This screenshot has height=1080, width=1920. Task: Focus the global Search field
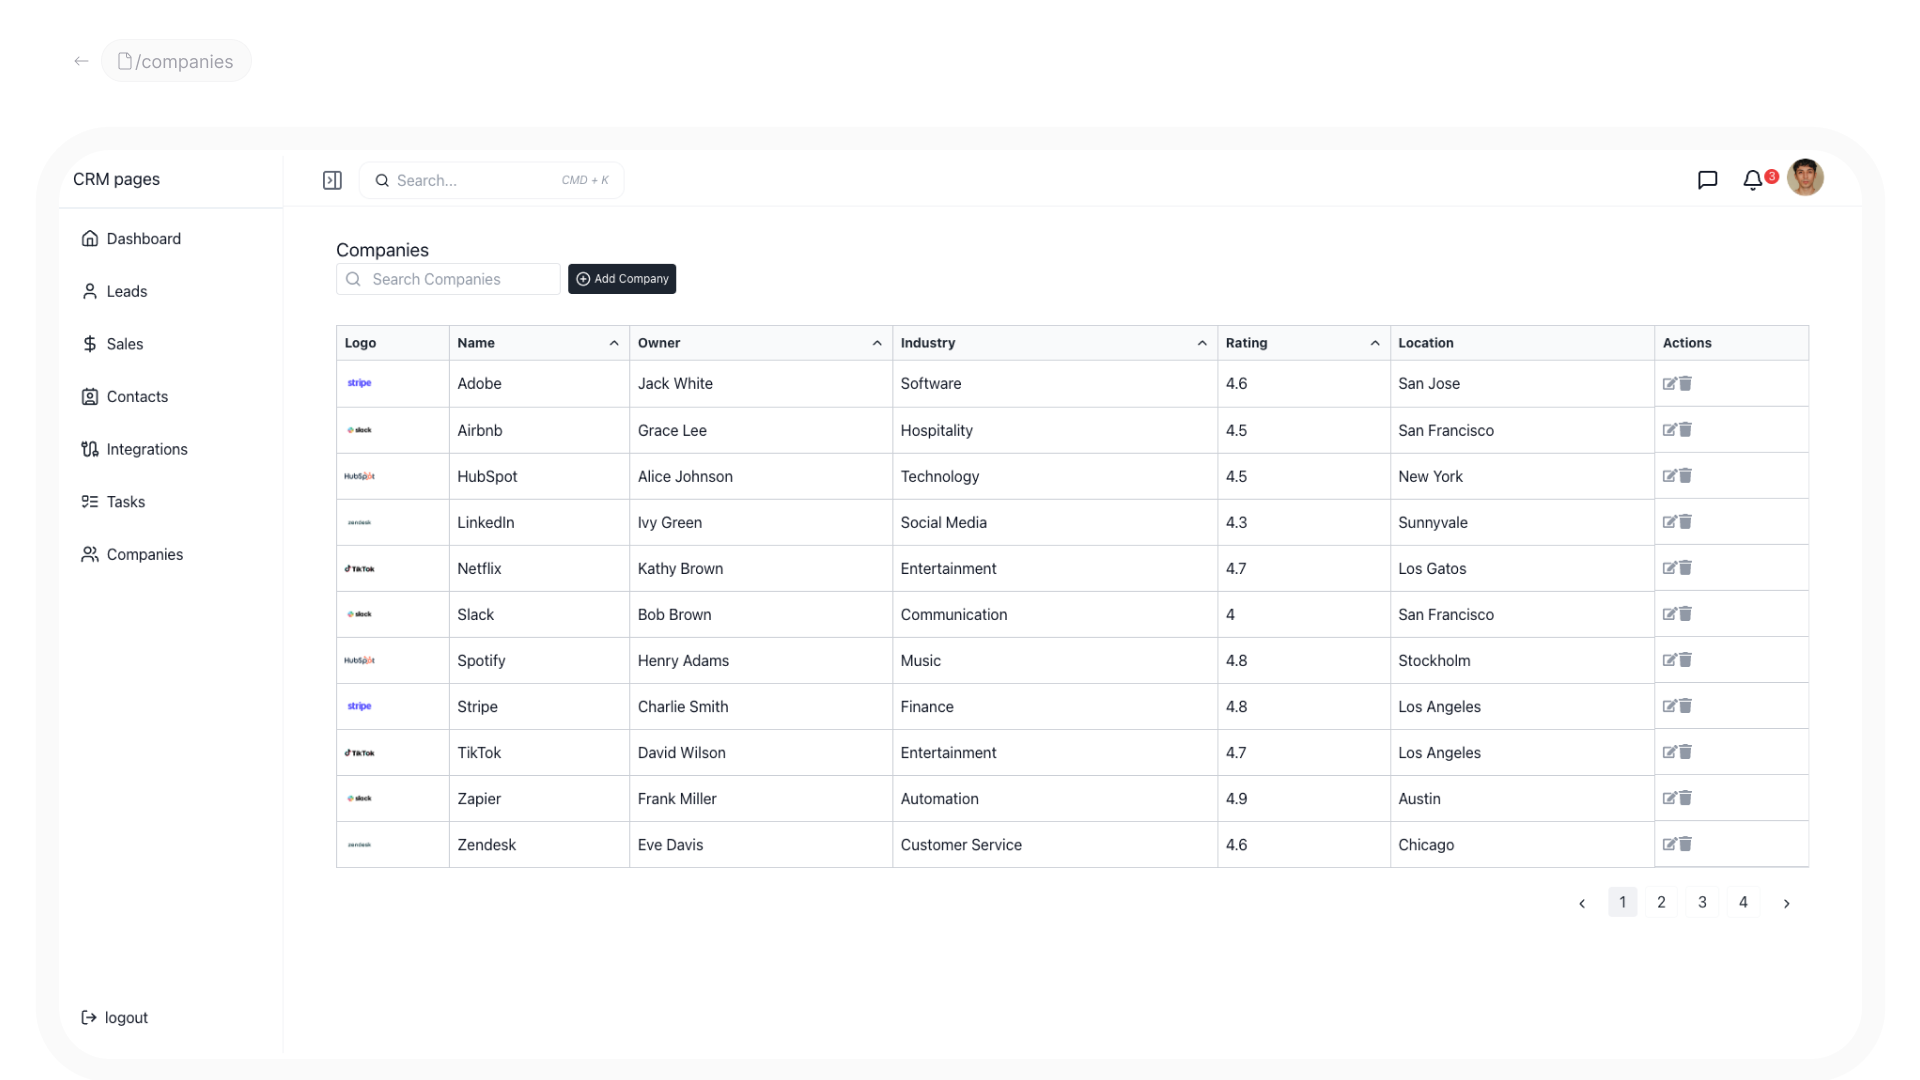coord(492,180)
